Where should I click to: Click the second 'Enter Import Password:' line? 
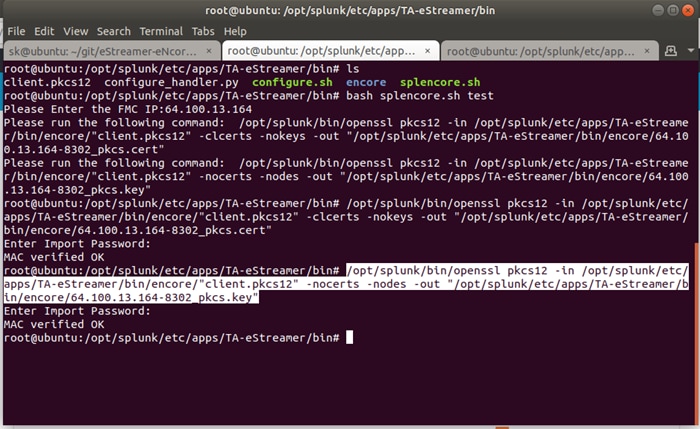pos(77,311)
